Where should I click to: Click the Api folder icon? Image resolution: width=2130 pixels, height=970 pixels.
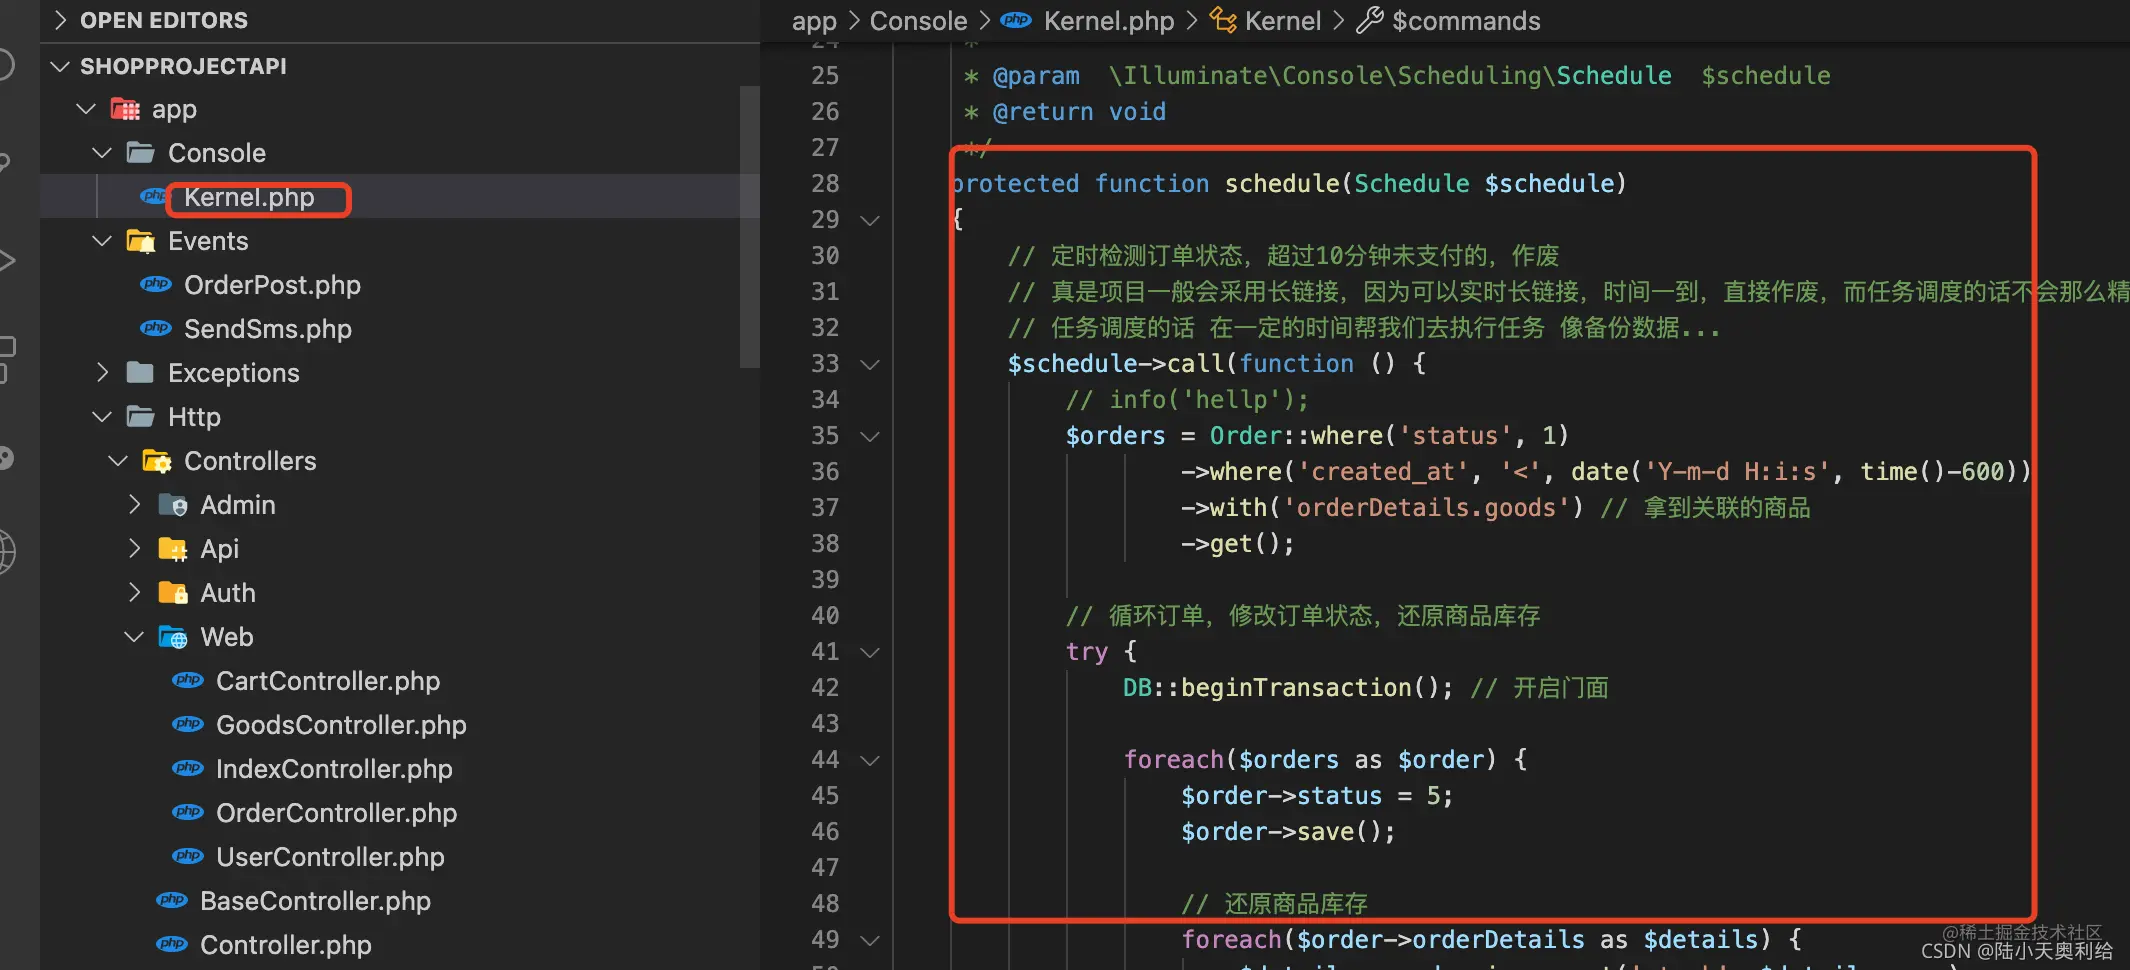[173, 549]
